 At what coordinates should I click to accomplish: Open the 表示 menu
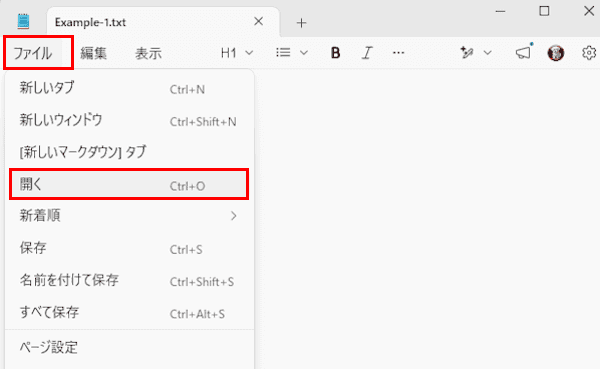click(148, 53)
